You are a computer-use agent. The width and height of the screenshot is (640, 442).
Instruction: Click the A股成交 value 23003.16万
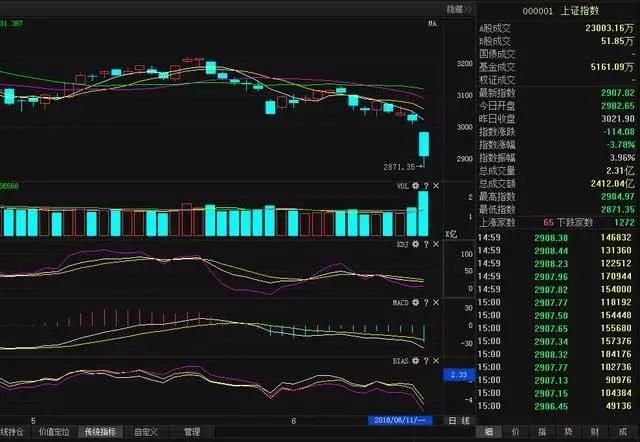(x=610, y=28)
